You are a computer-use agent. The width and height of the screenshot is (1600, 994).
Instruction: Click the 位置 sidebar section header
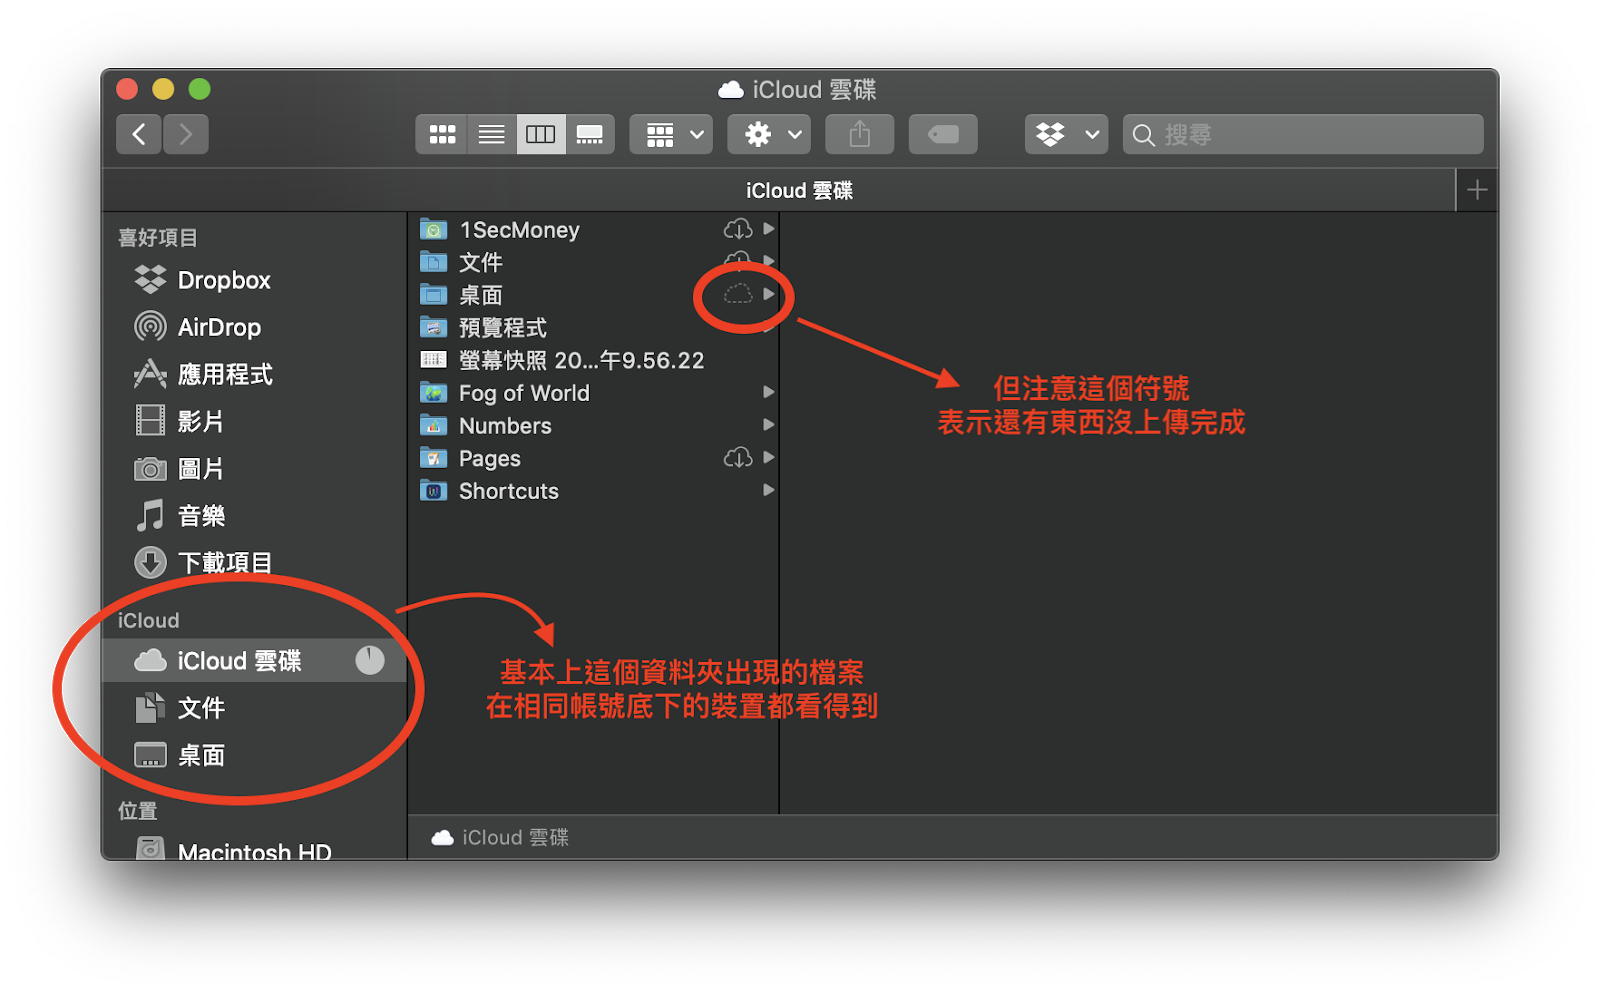pos(138,811)
